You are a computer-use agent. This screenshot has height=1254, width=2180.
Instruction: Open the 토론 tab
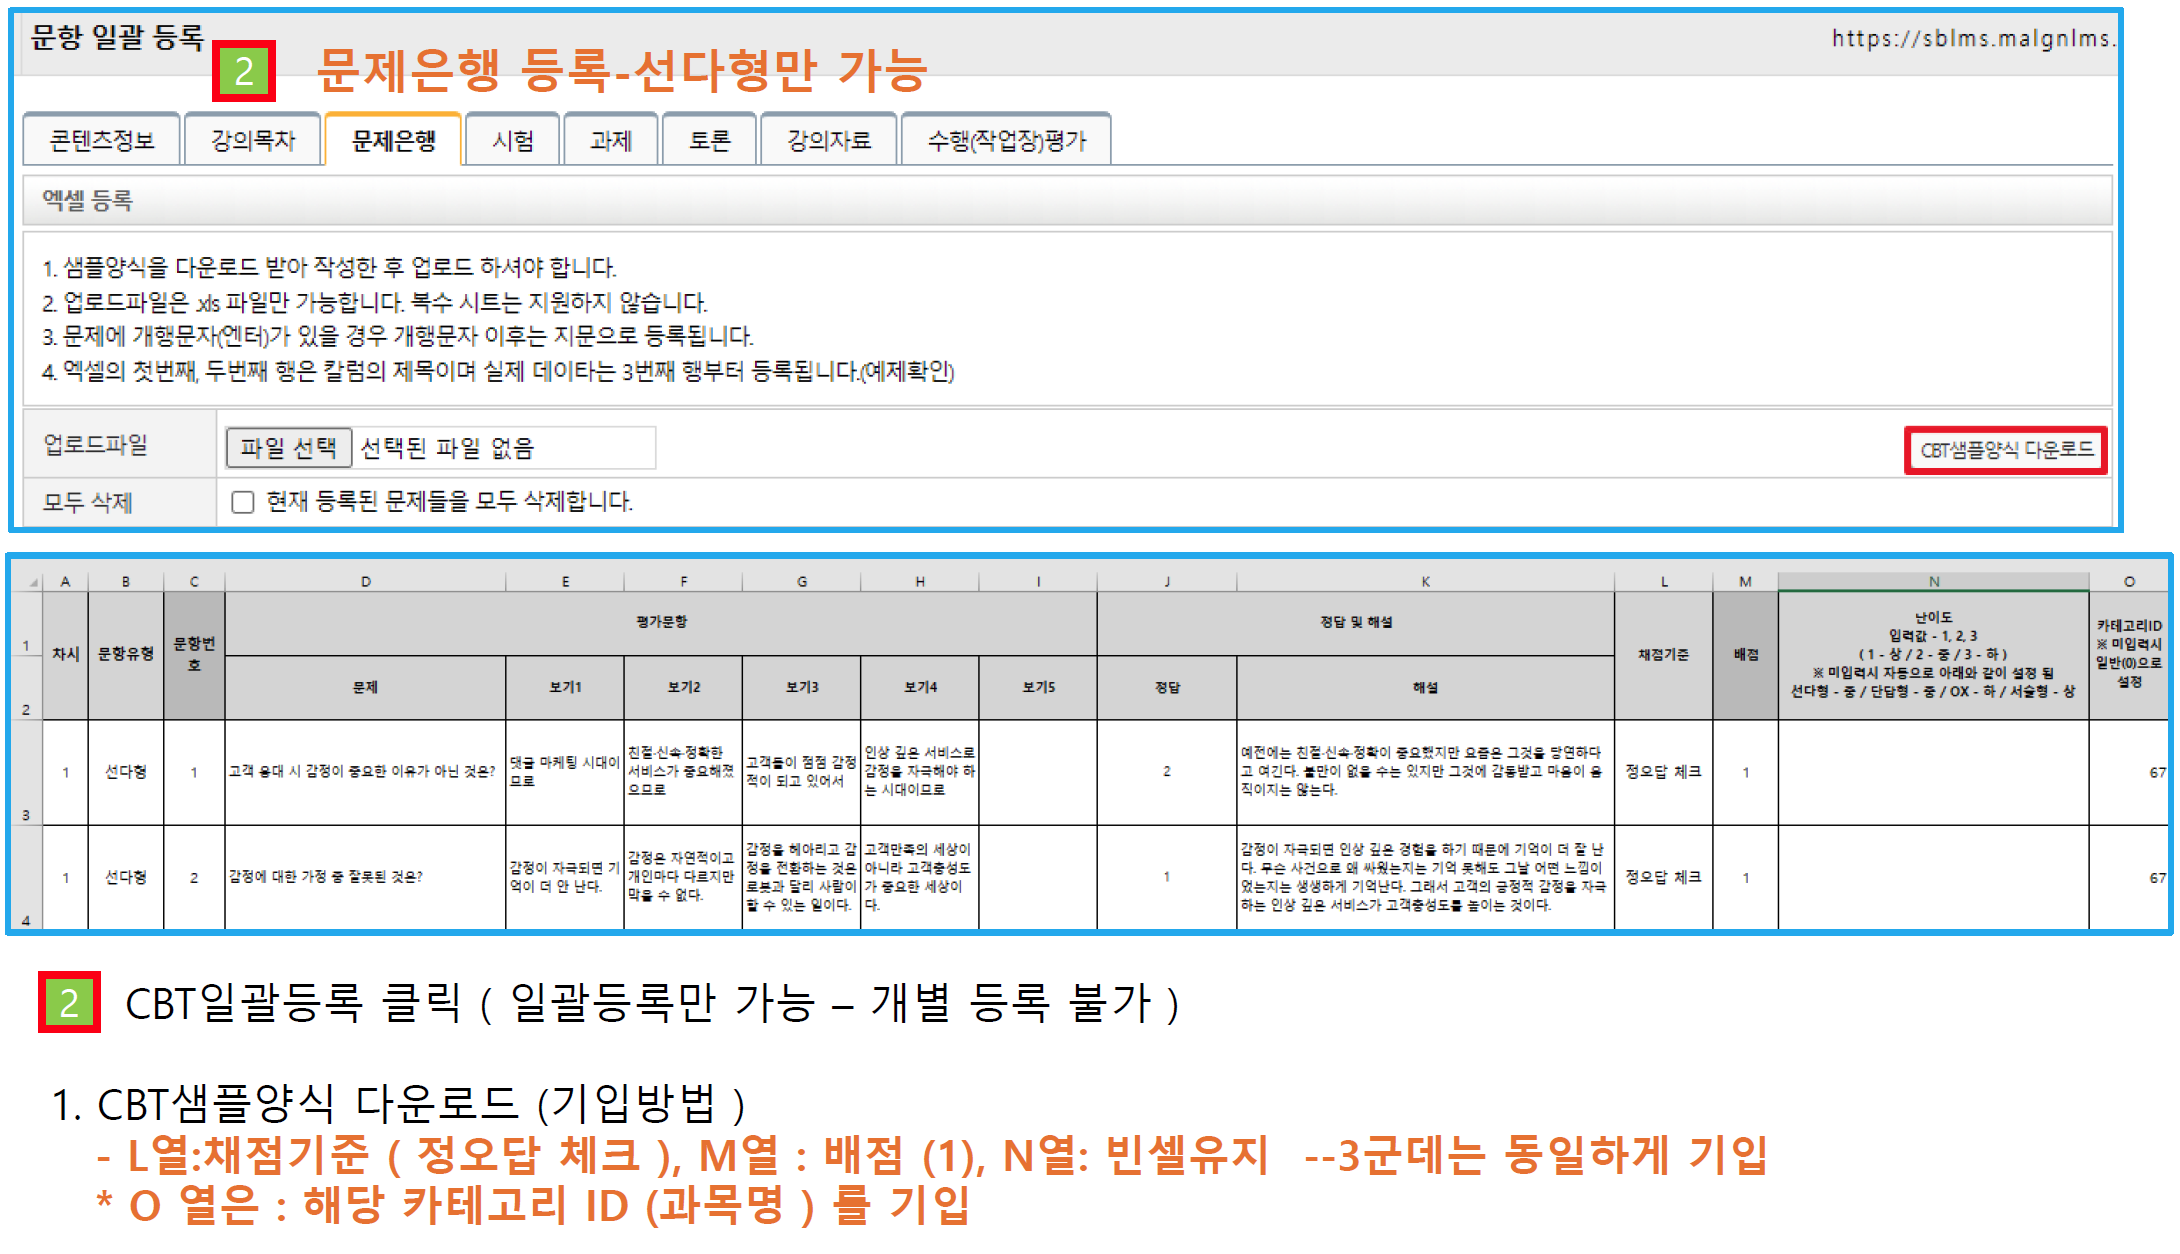tap(710, 140)
